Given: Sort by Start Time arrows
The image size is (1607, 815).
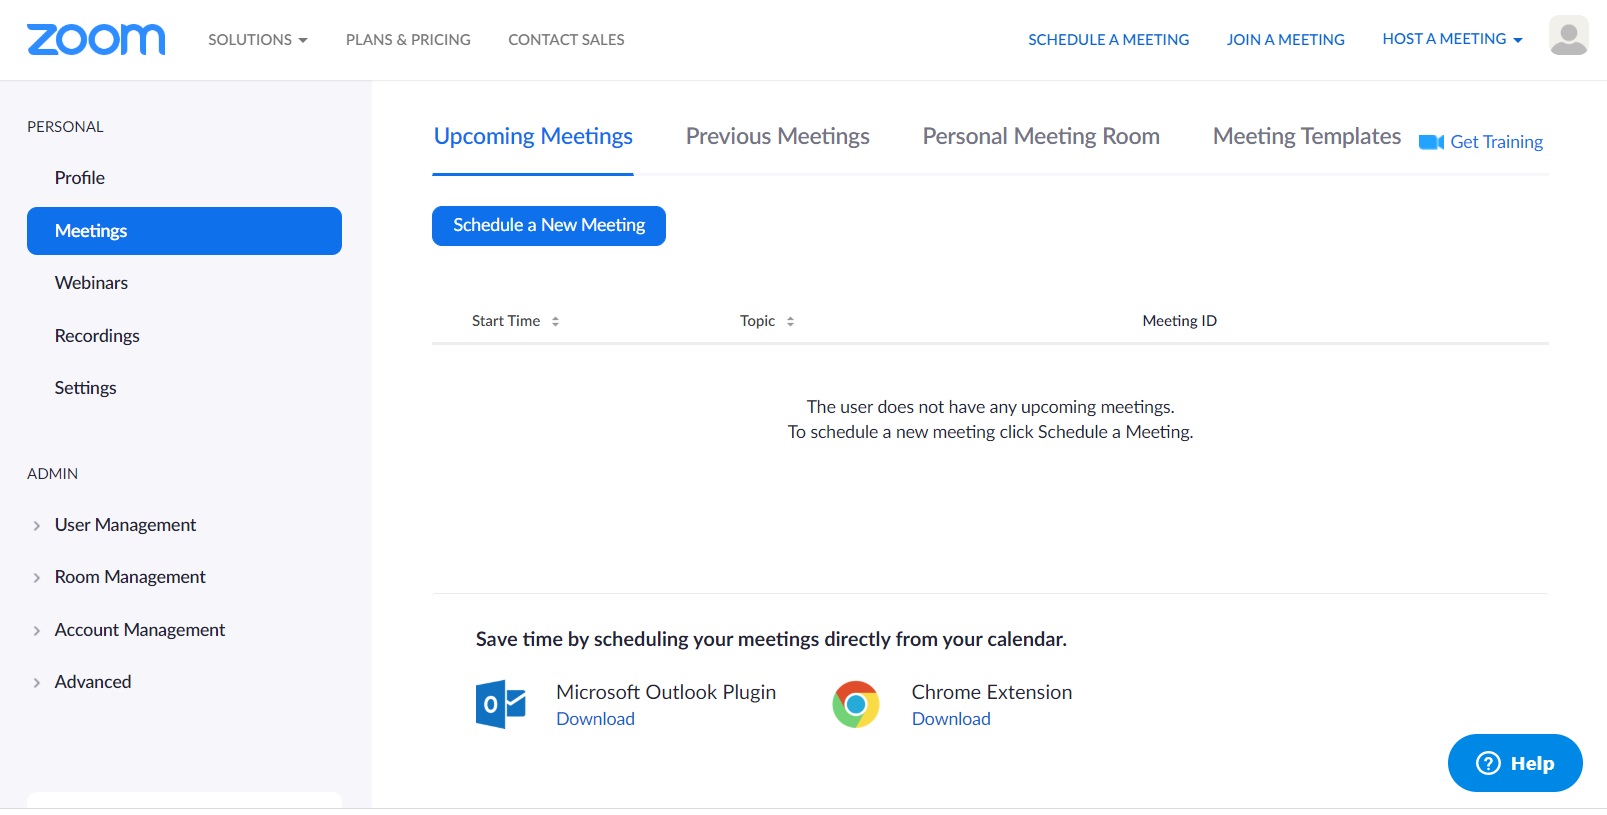Looking at the screenshot, I should 555,321.
